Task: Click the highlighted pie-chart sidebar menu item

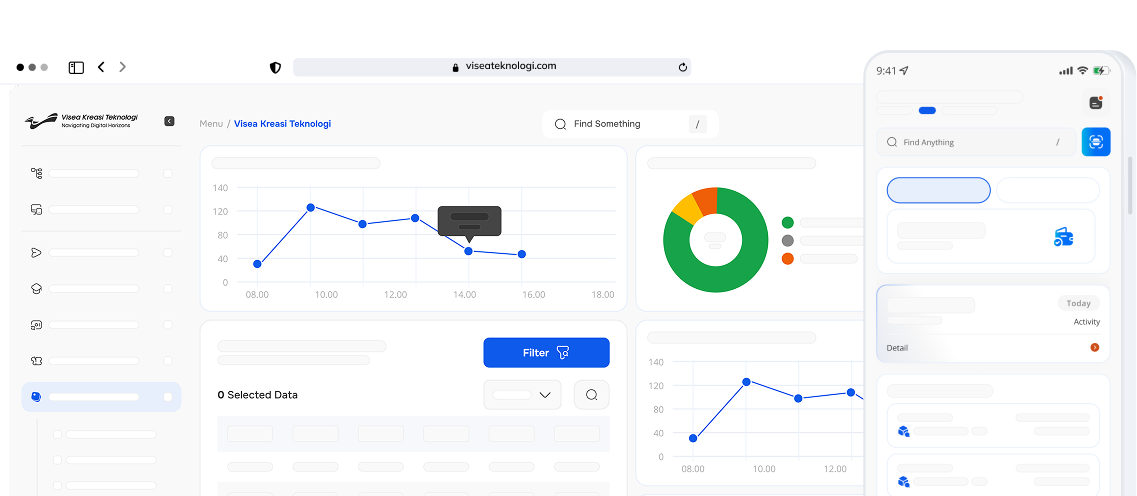Action: point(101,397)
